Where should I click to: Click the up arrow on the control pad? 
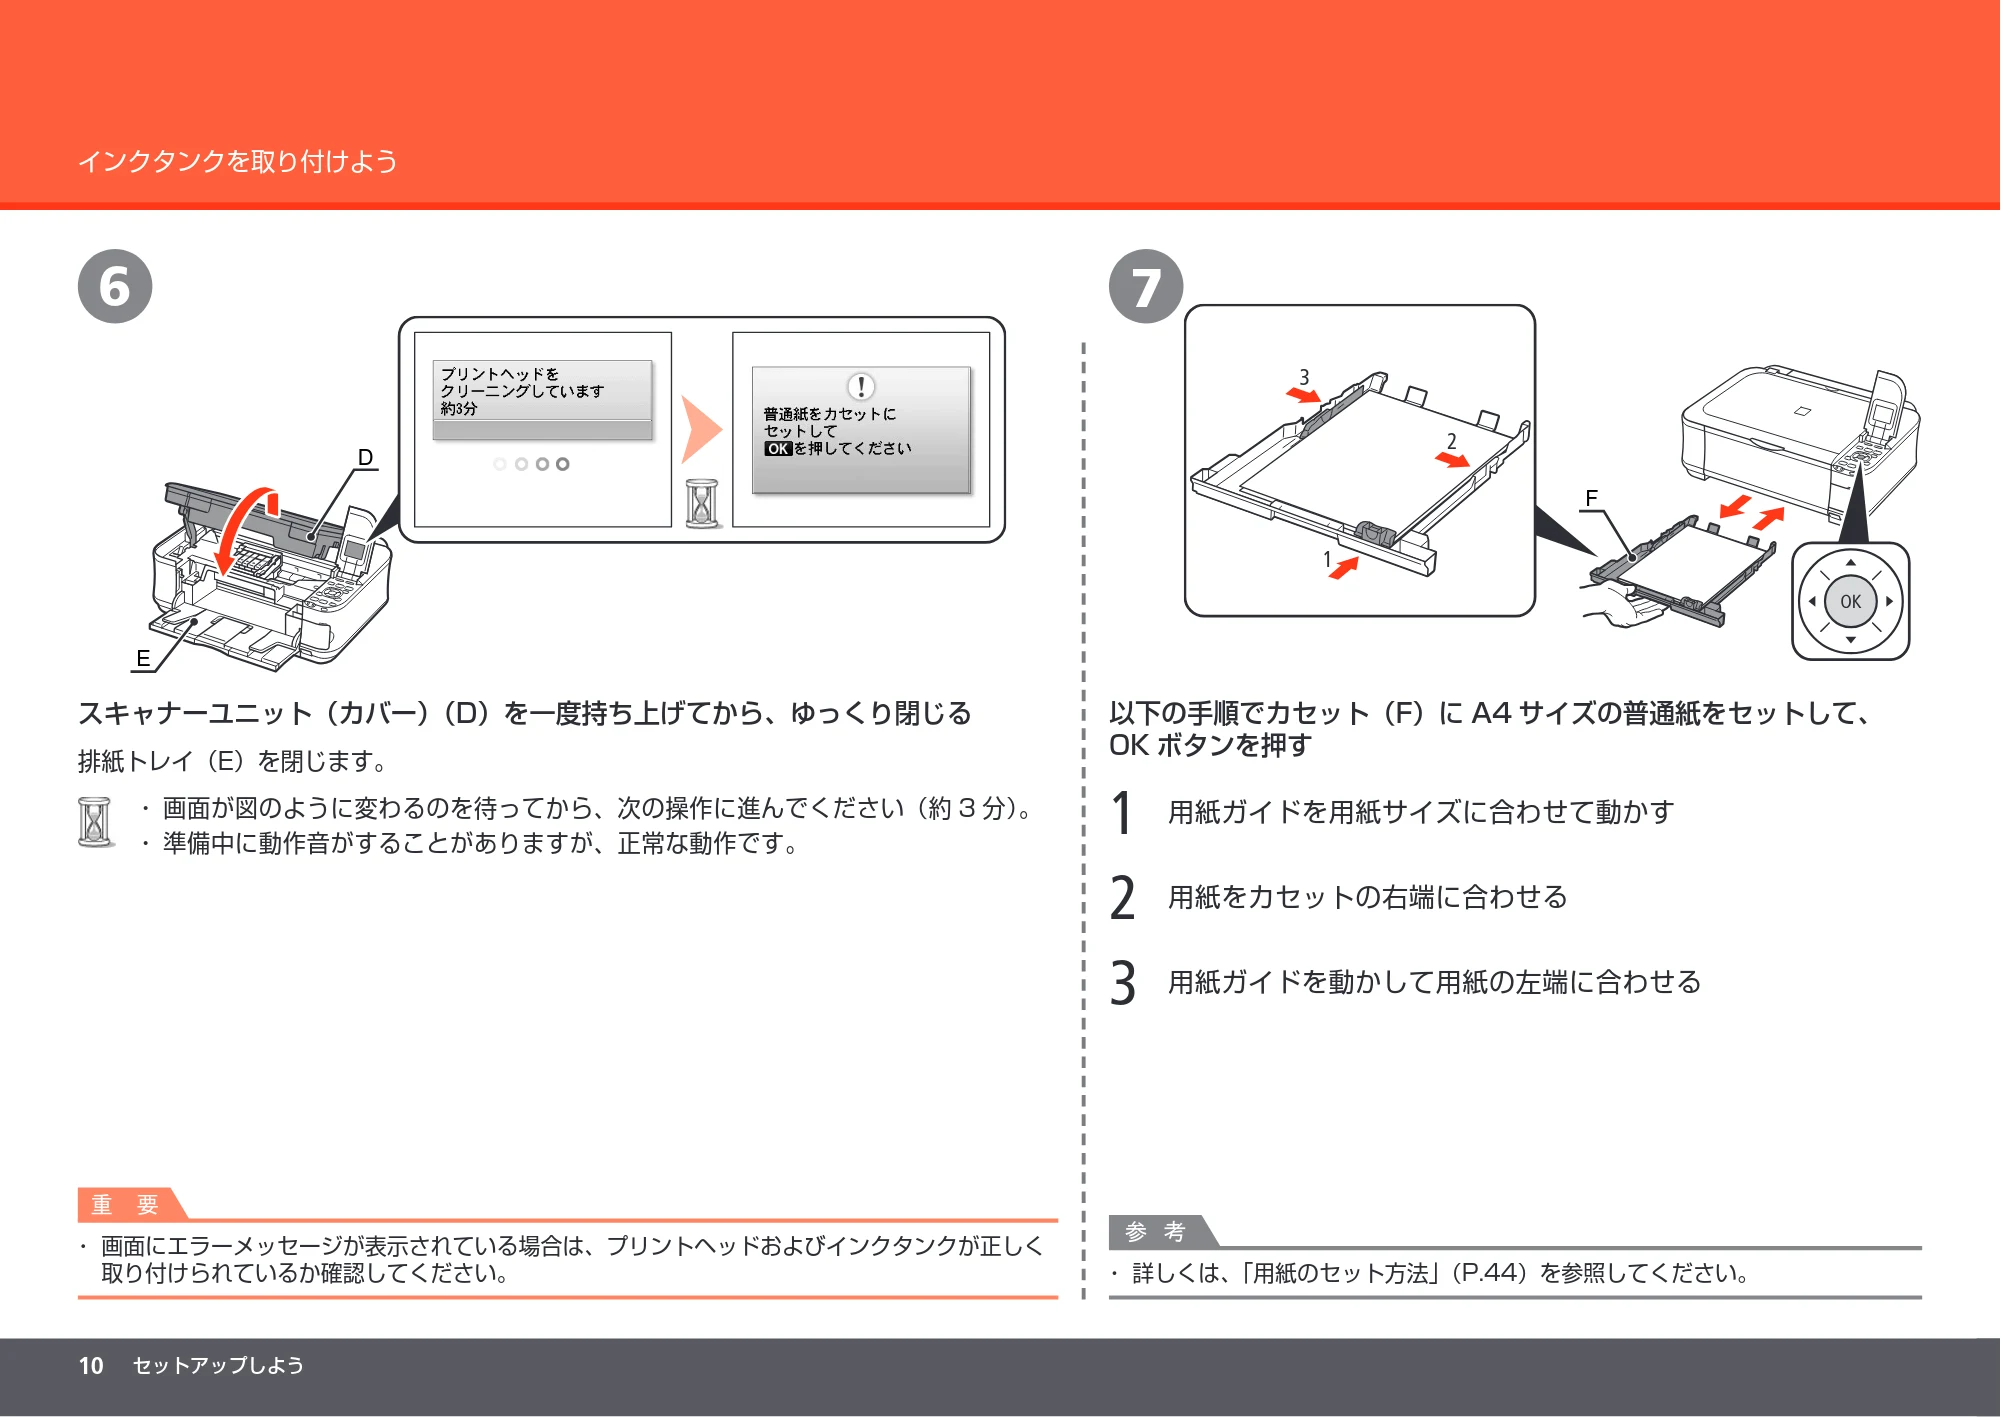[1850, 562]
